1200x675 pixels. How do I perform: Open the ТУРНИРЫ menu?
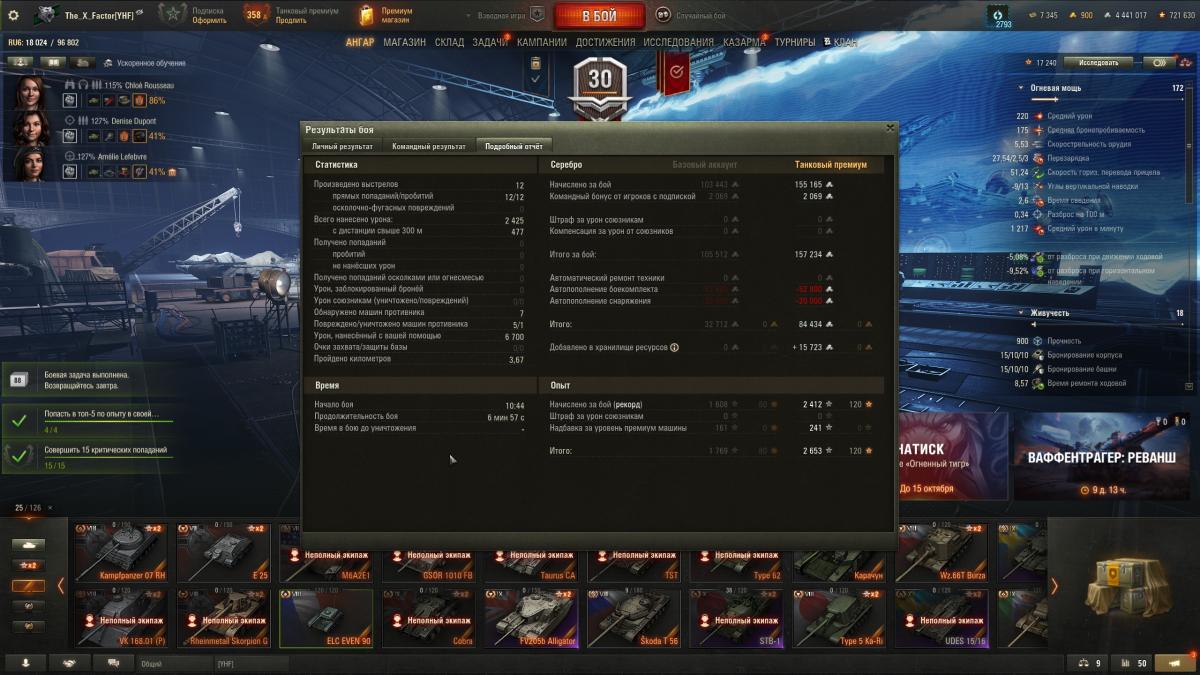[x=795, y=43]
